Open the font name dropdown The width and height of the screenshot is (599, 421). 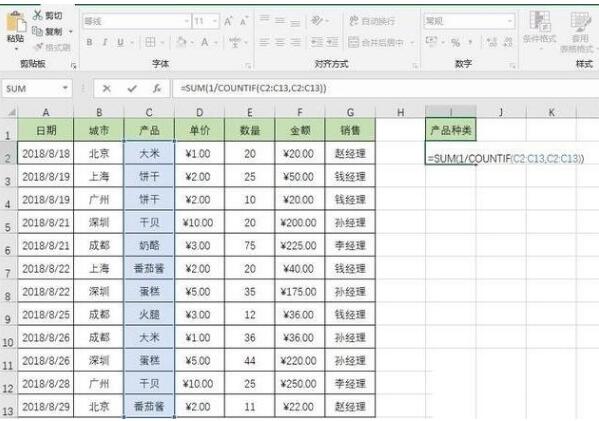point(186,21)
